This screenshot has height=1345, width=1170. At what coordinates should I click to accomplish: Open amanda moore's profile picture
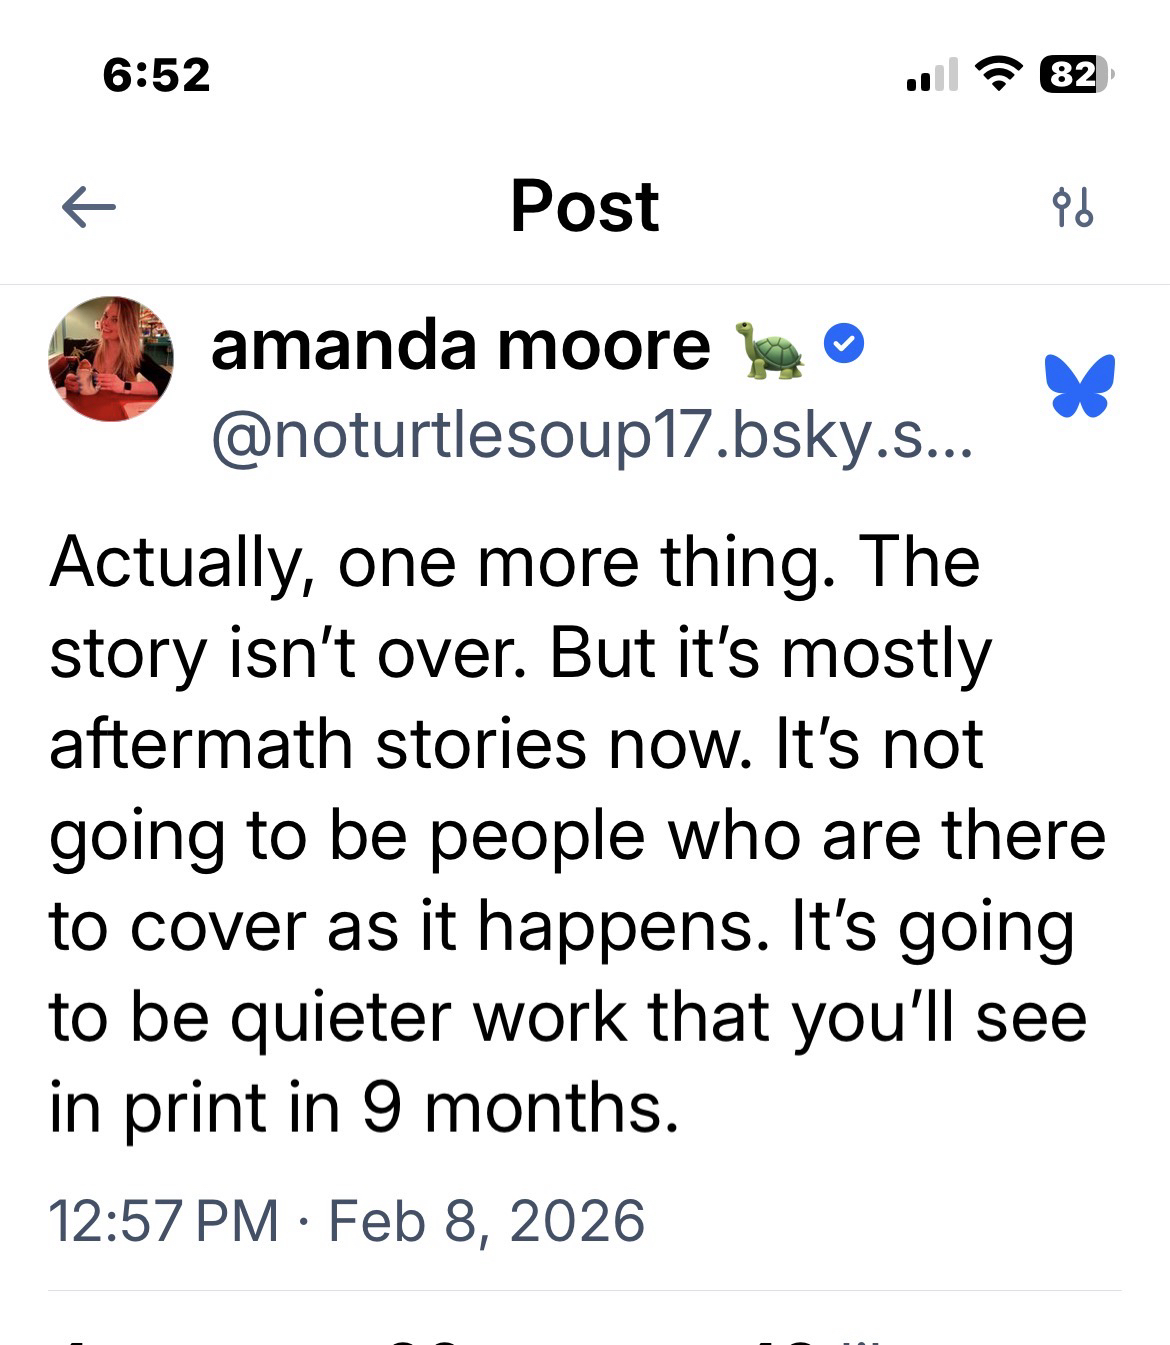coord(111,359)
